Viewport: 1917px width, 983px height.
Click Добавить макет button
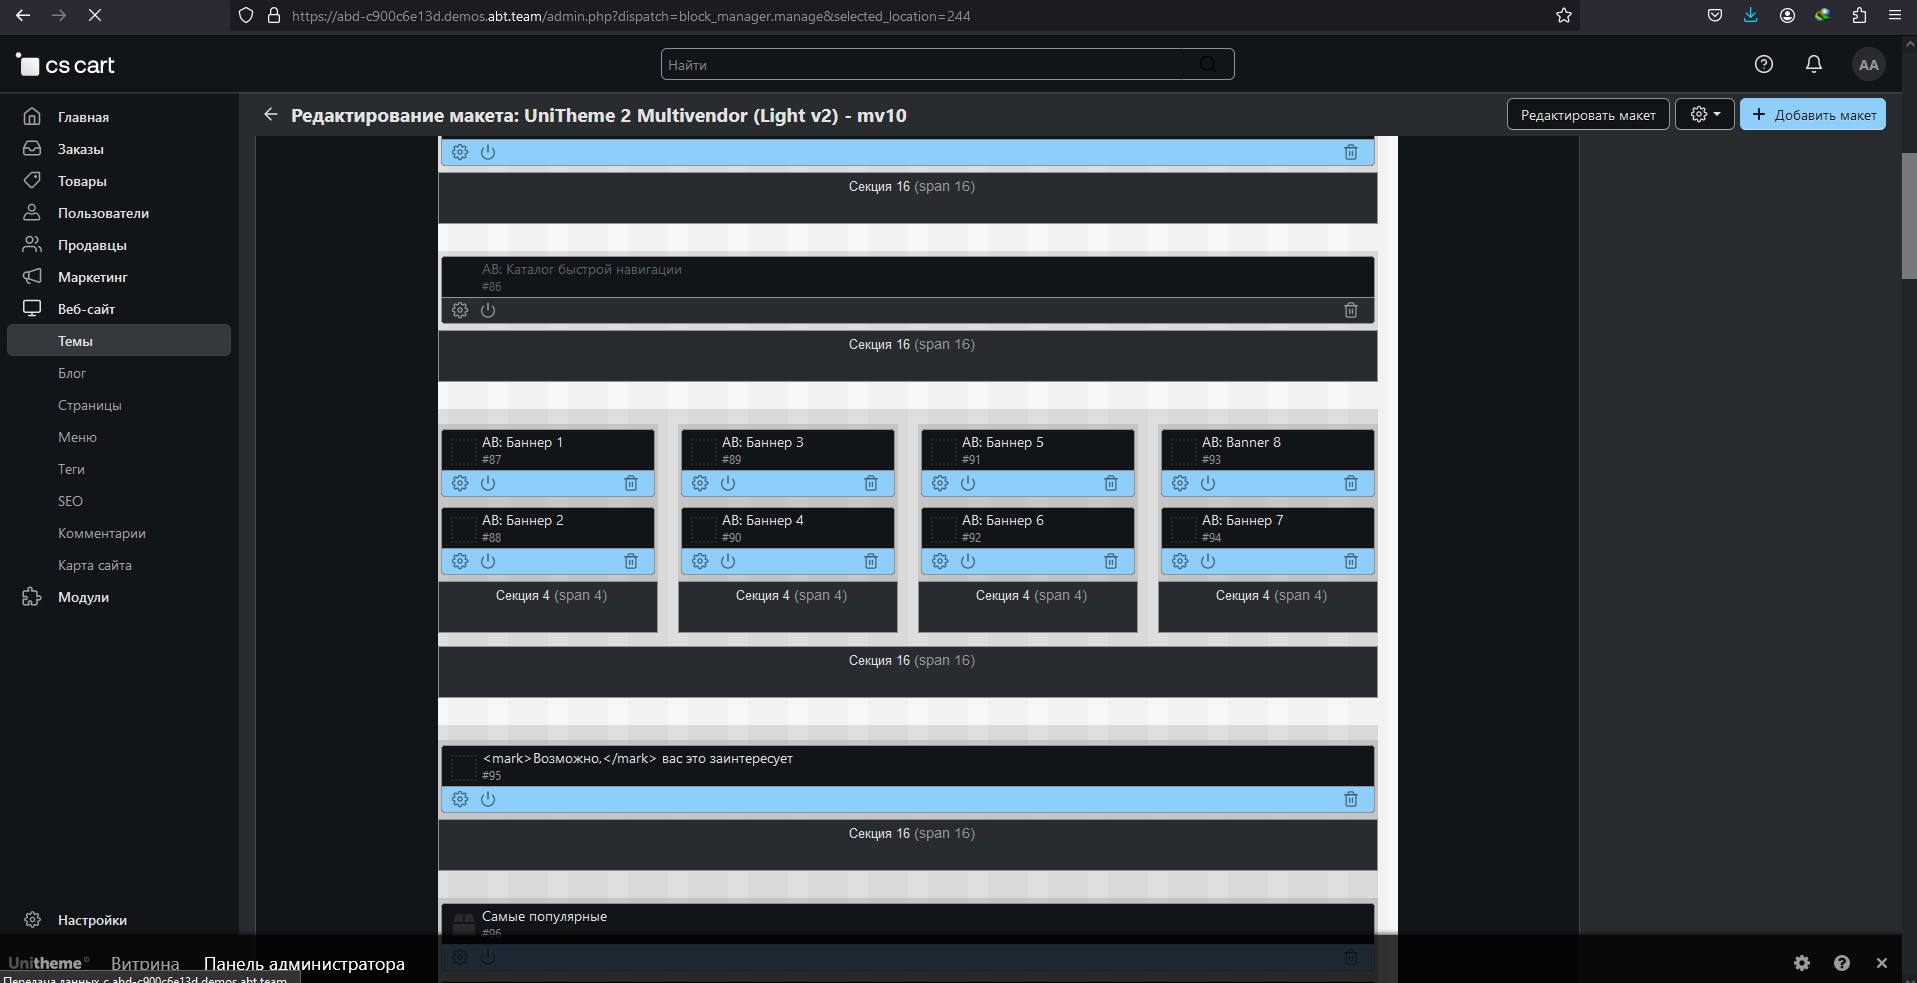click(1813, 114)
